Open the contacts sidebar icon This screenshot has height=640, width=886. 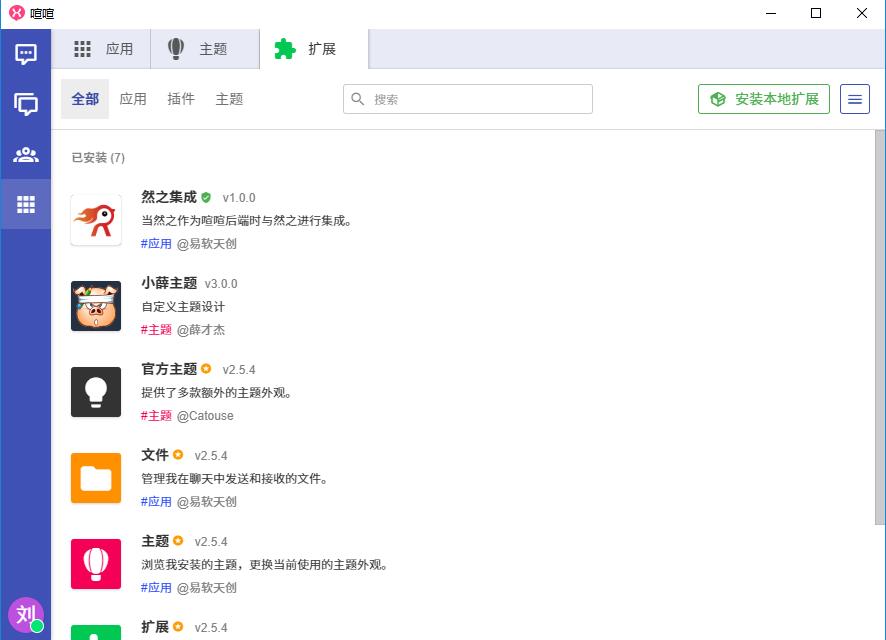click(x=26, y=155)
